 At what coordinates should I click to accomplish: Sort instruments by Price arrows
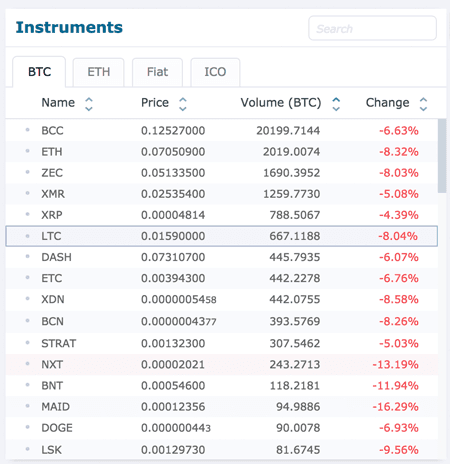point(183,104)
